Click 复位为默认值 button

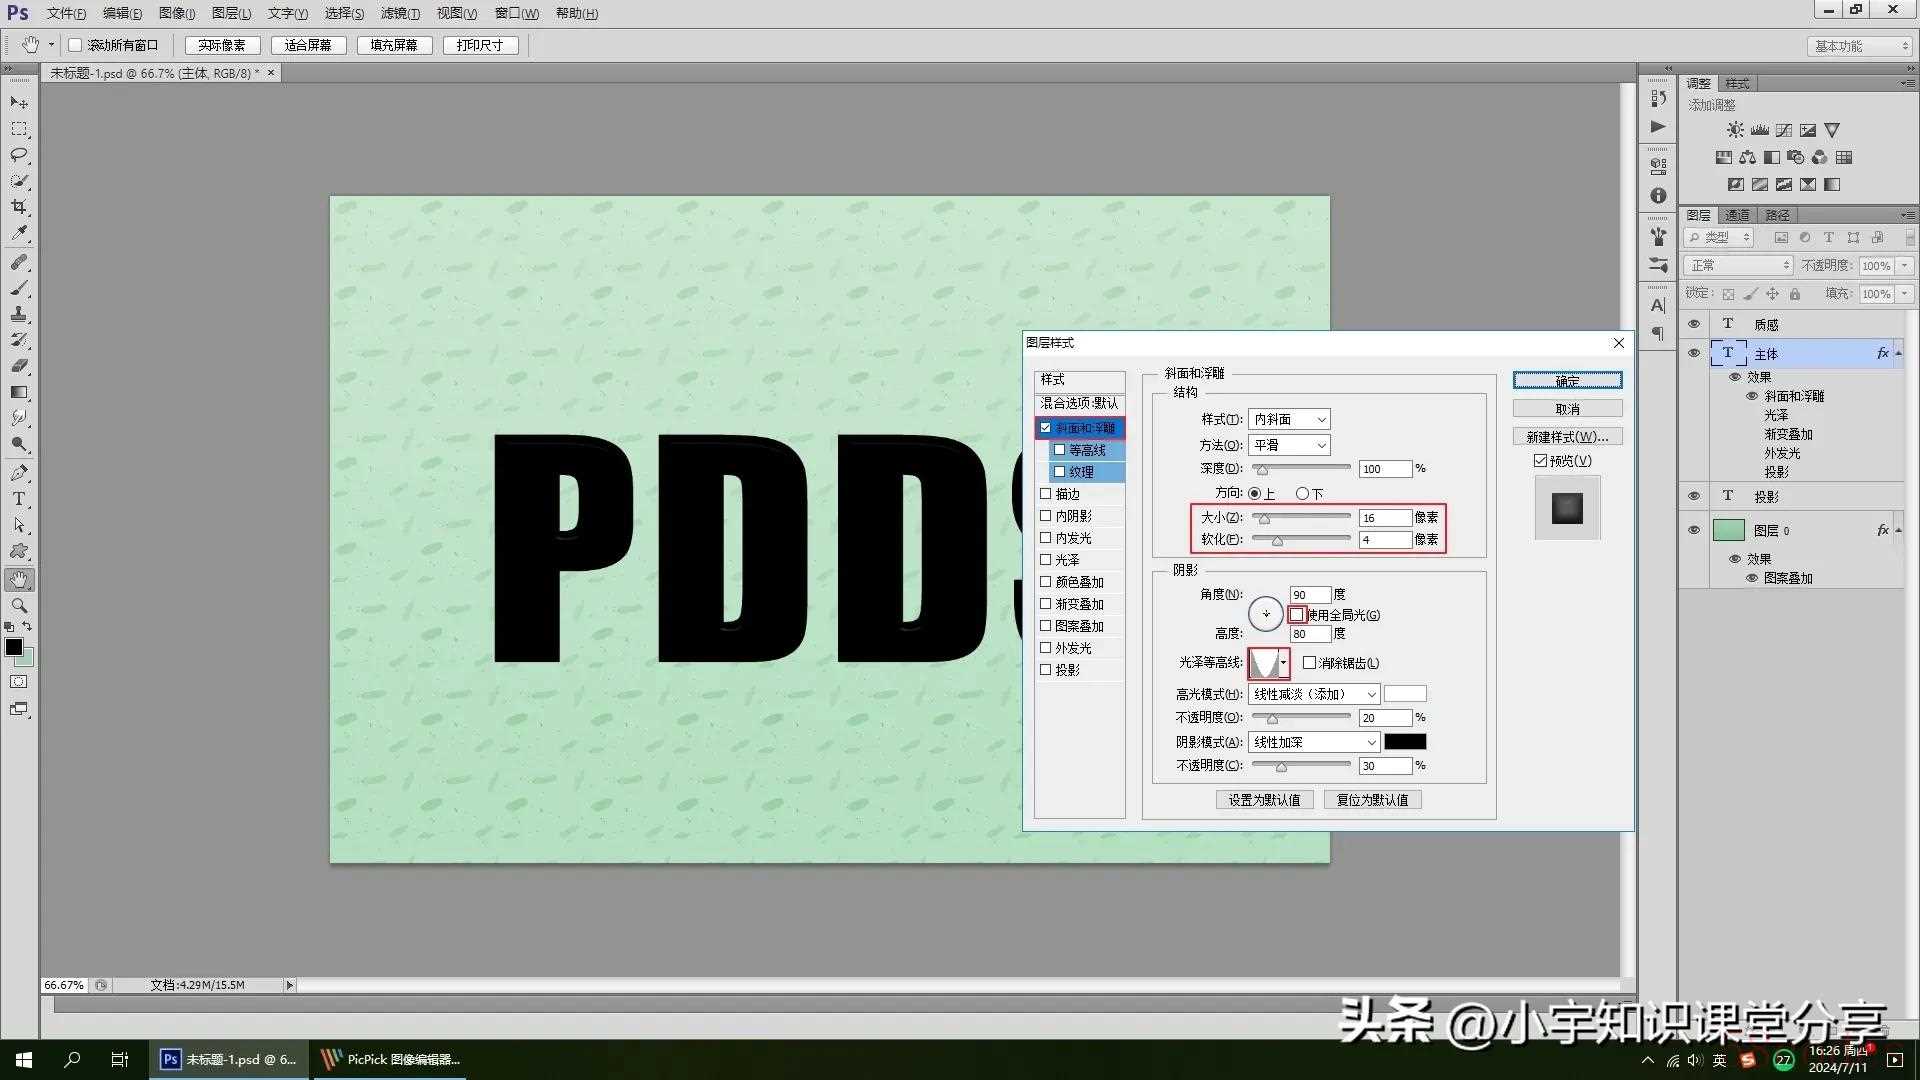pos(1372,800)
